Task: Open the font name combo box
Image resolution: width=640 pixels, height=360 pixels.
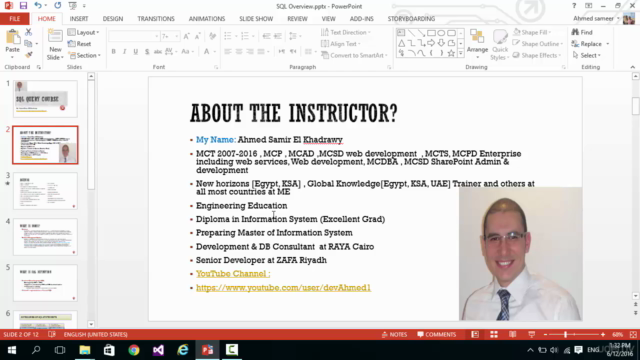Action: [134, 36]
